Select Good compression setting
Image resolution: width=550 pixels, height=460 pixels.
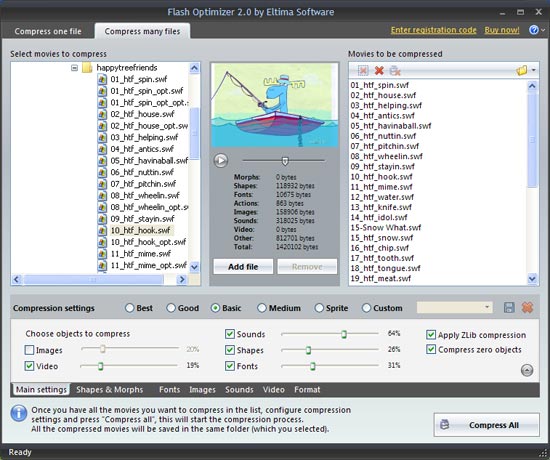click(171, 308)
